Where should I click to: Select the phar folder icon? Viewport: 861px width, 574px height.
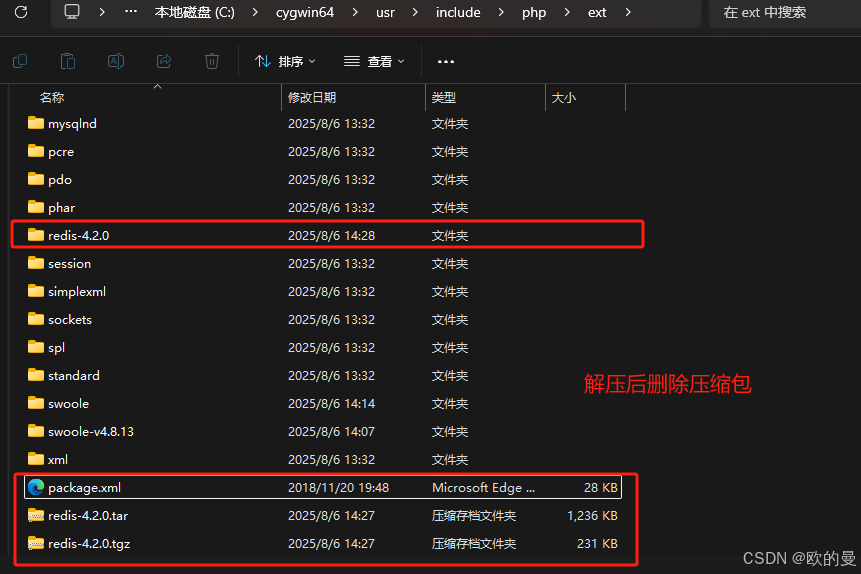point(36,207)
